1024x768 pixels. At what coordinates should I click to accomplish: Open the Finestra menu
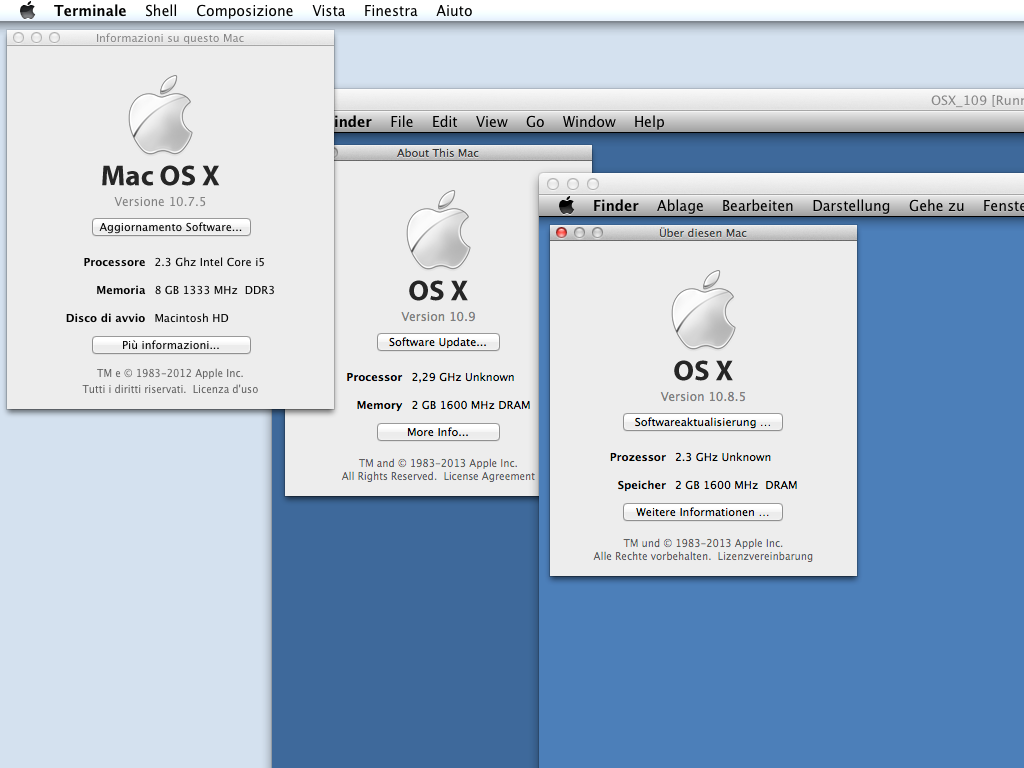pos(390,11)
